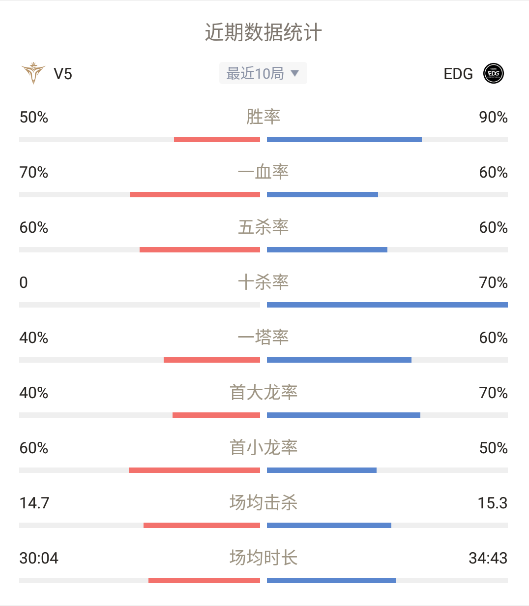Select the EDG team name
The image size is (529, 606).
[458, 73]
